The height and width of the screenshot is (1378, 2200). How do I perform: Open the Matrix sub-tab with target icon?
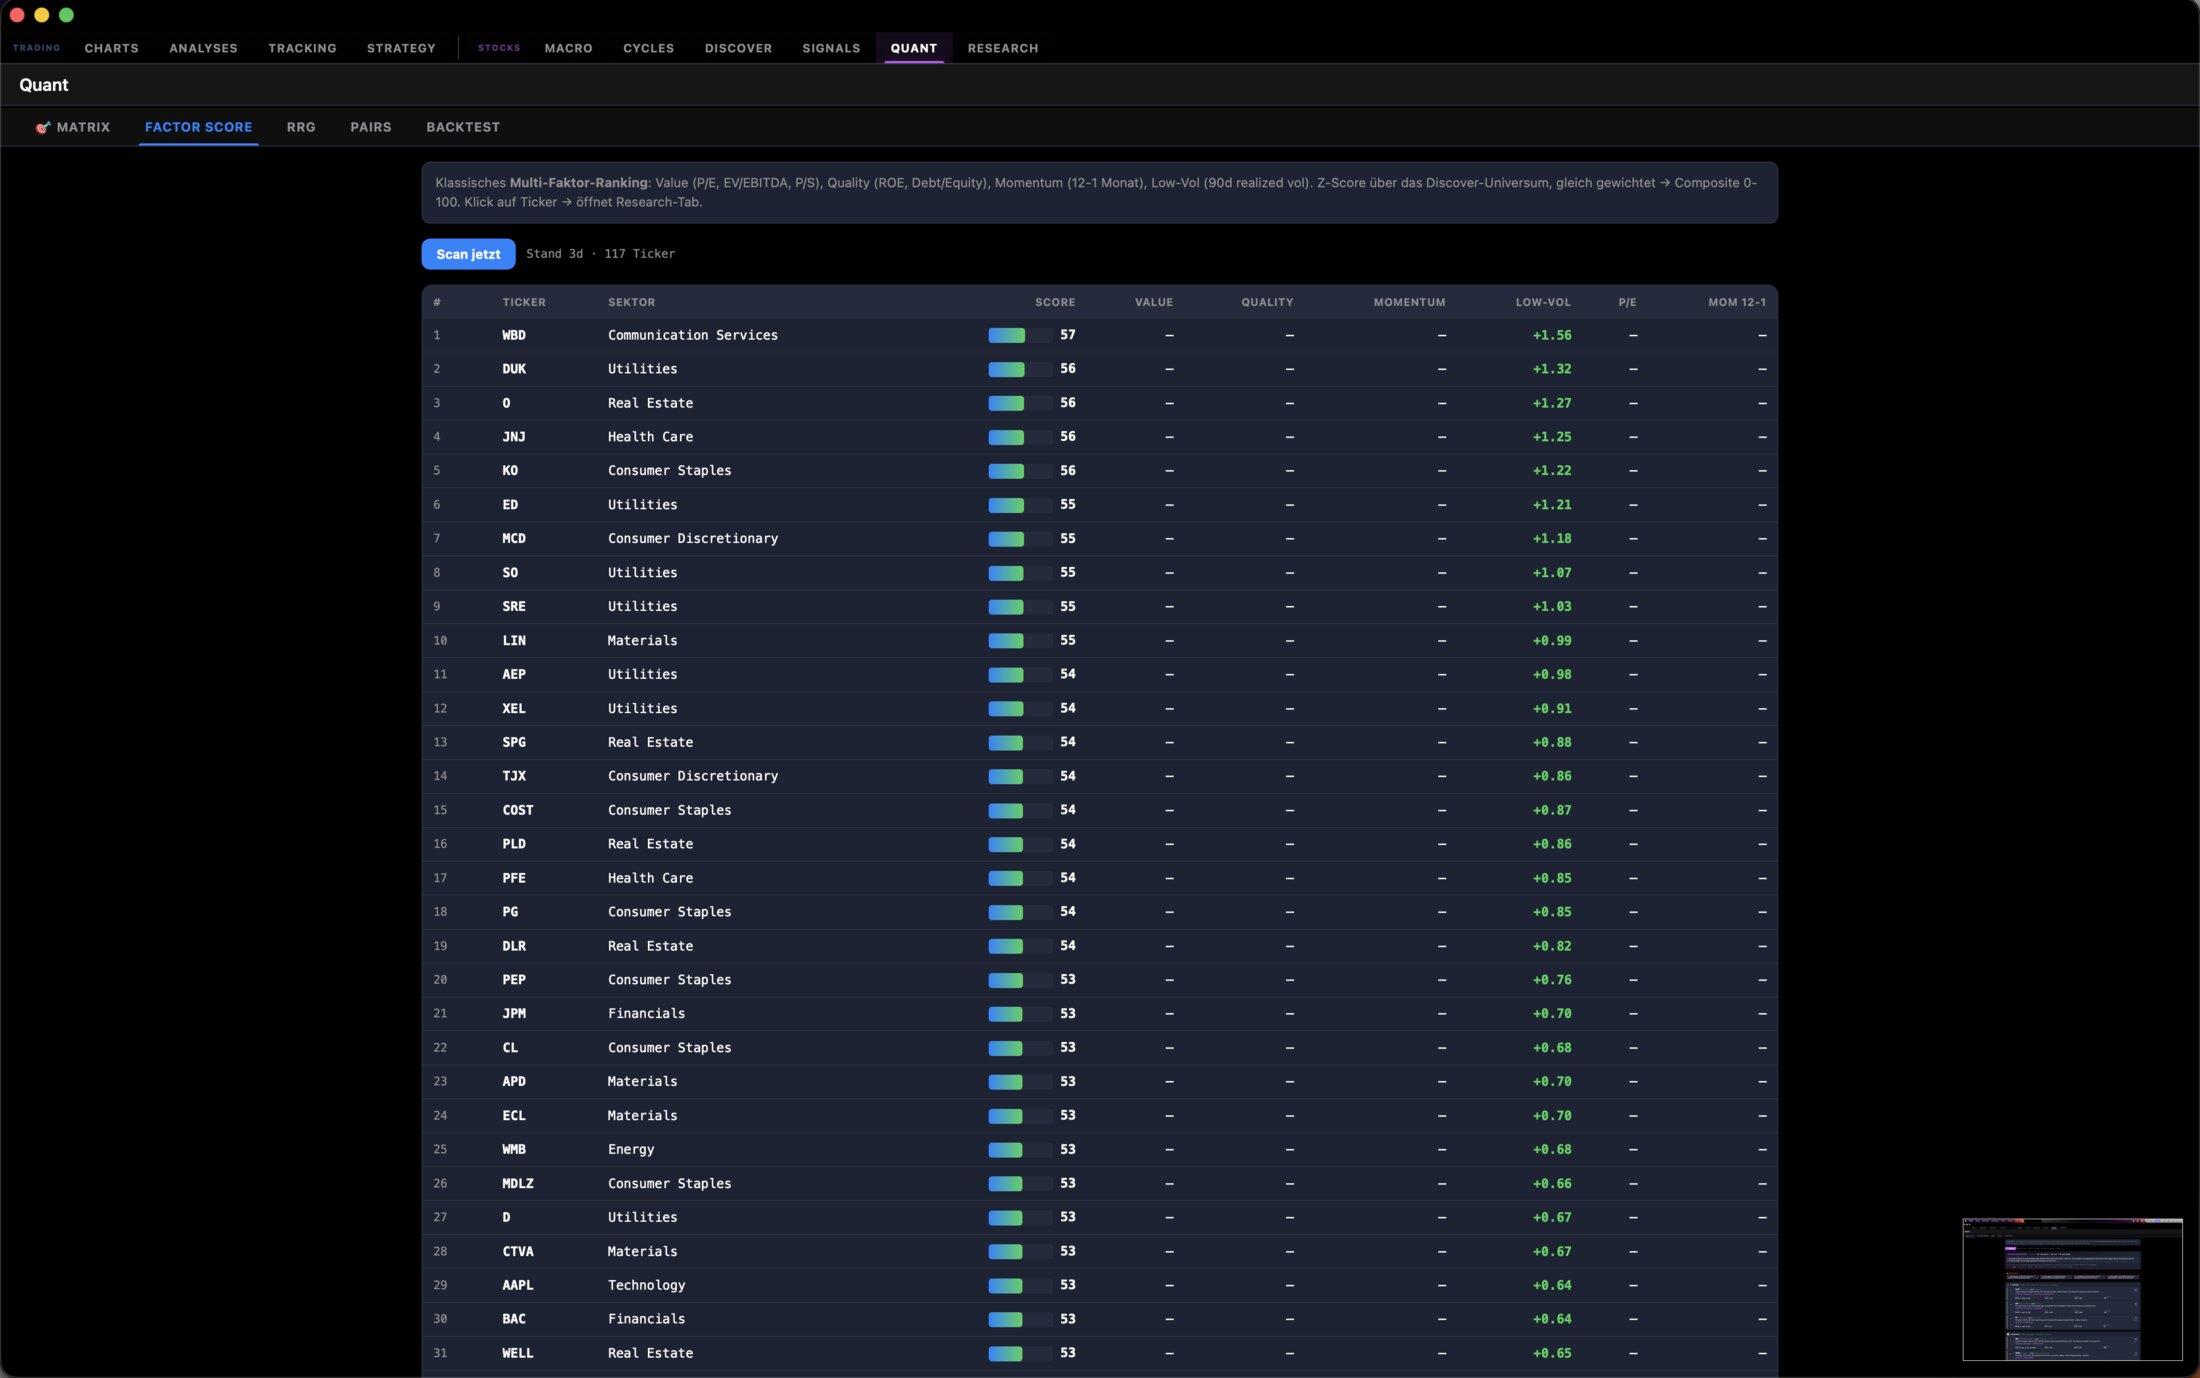73,127
